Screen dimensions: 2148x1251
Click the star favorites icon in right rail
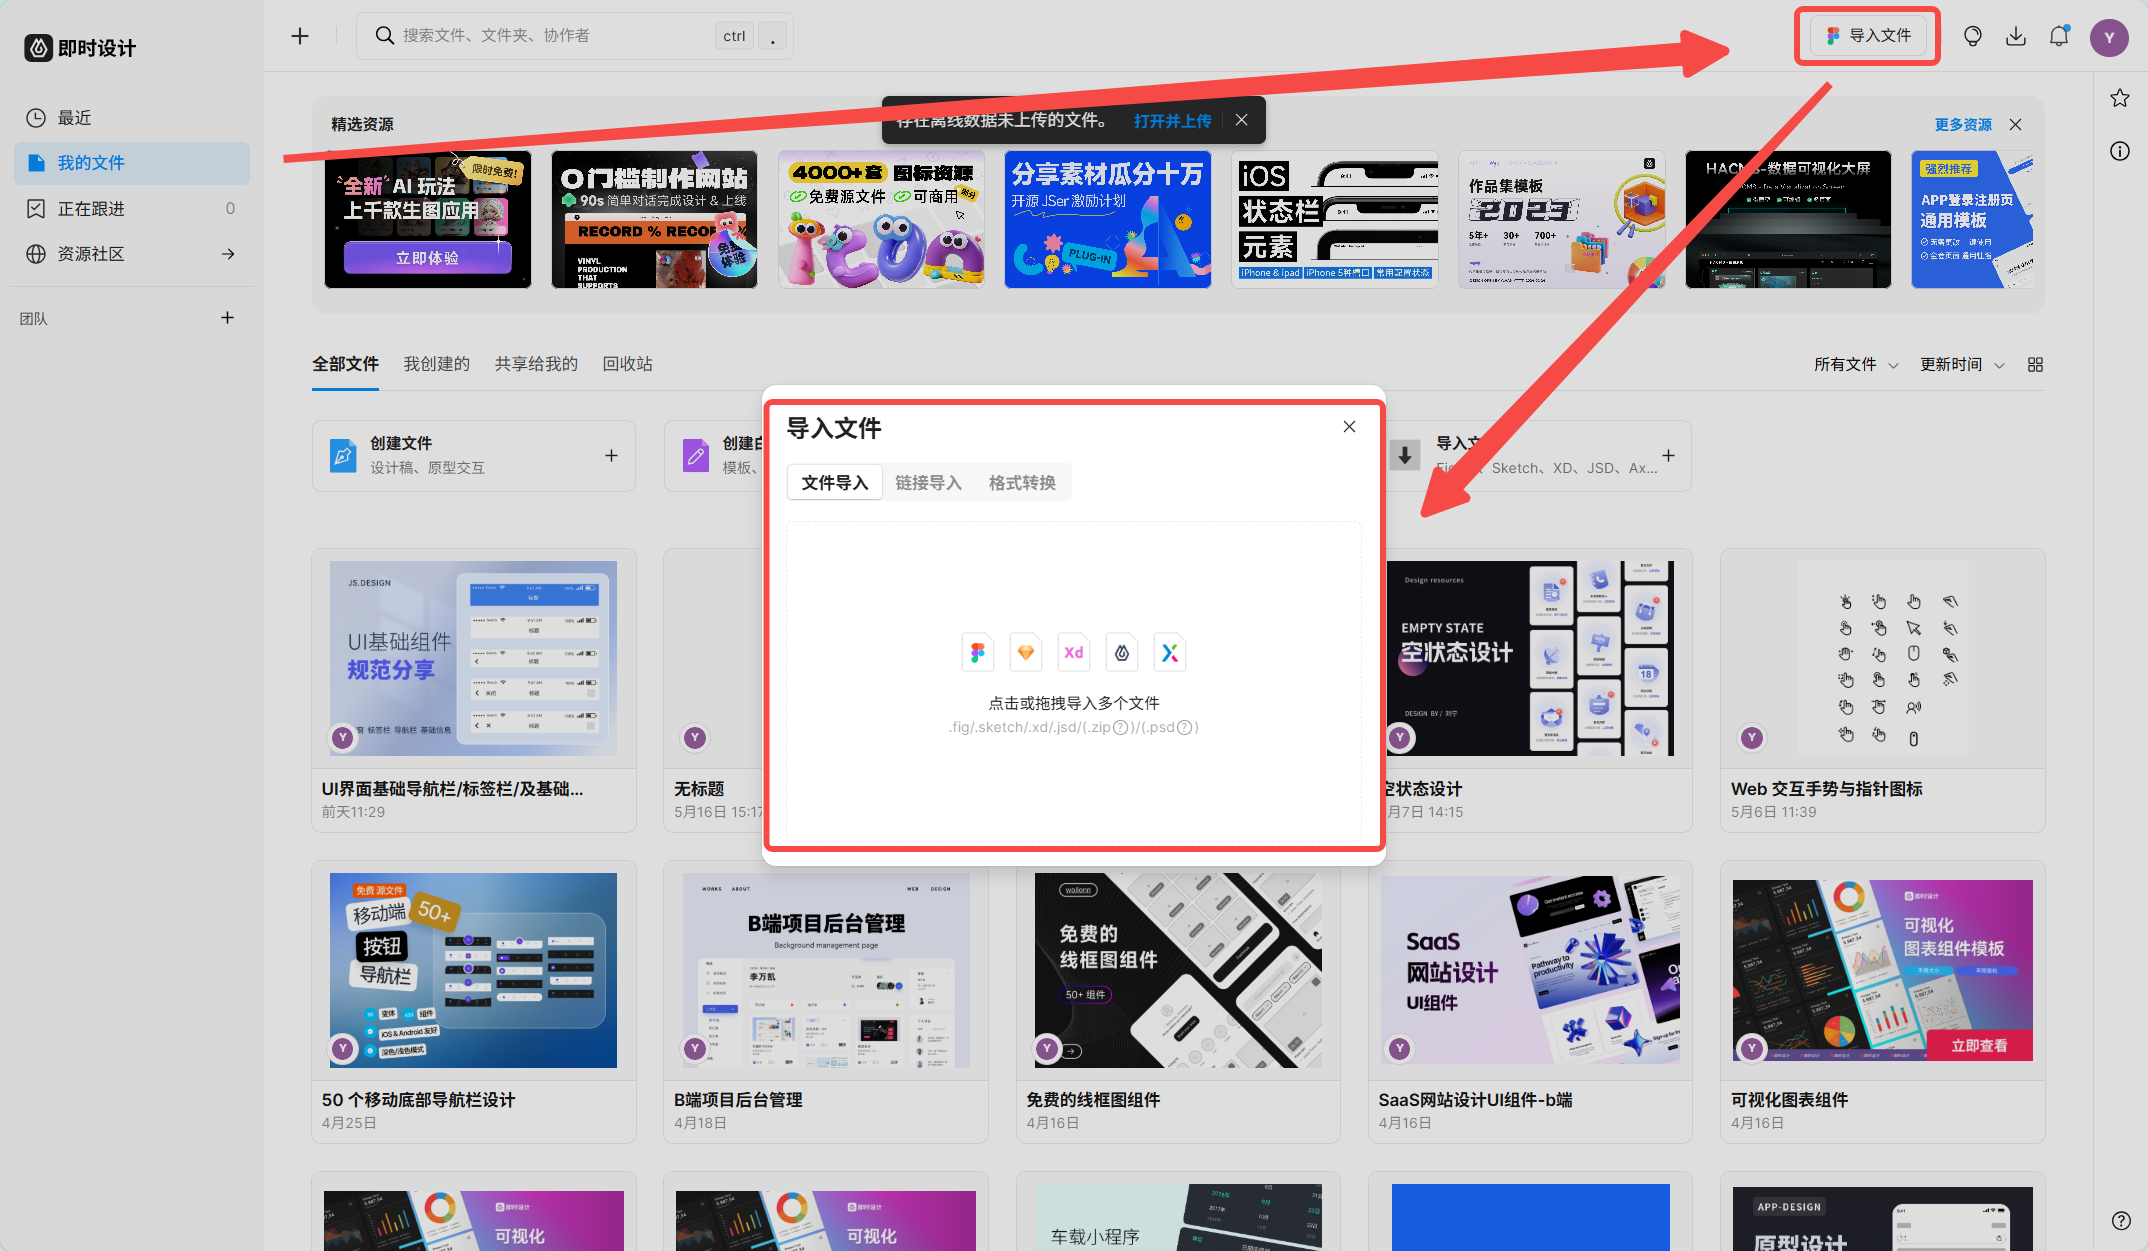(x=2120, y=98)
